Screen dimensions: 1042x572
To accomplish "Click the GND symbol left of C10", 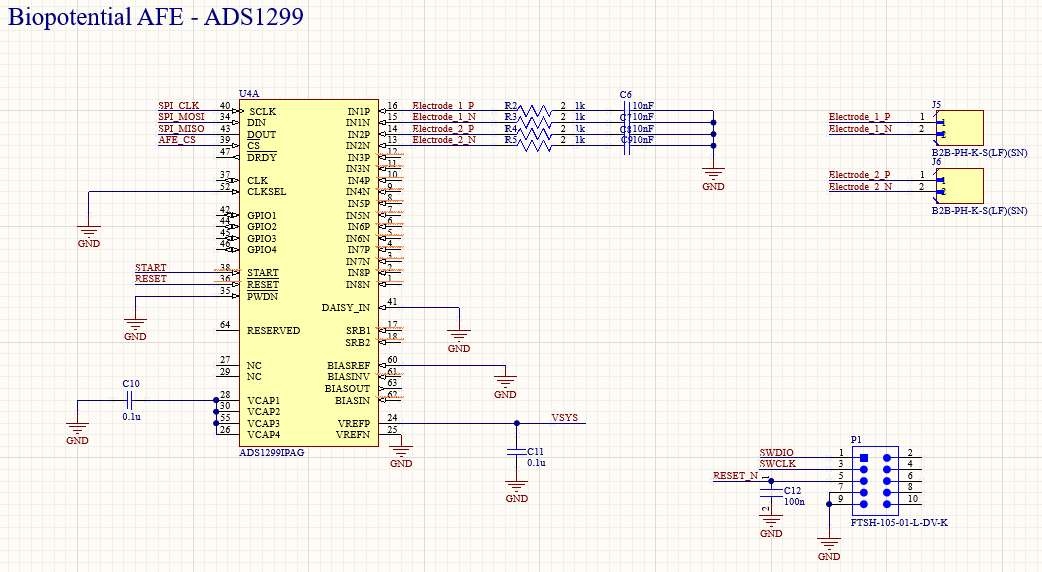I will [x=77, y=434].
